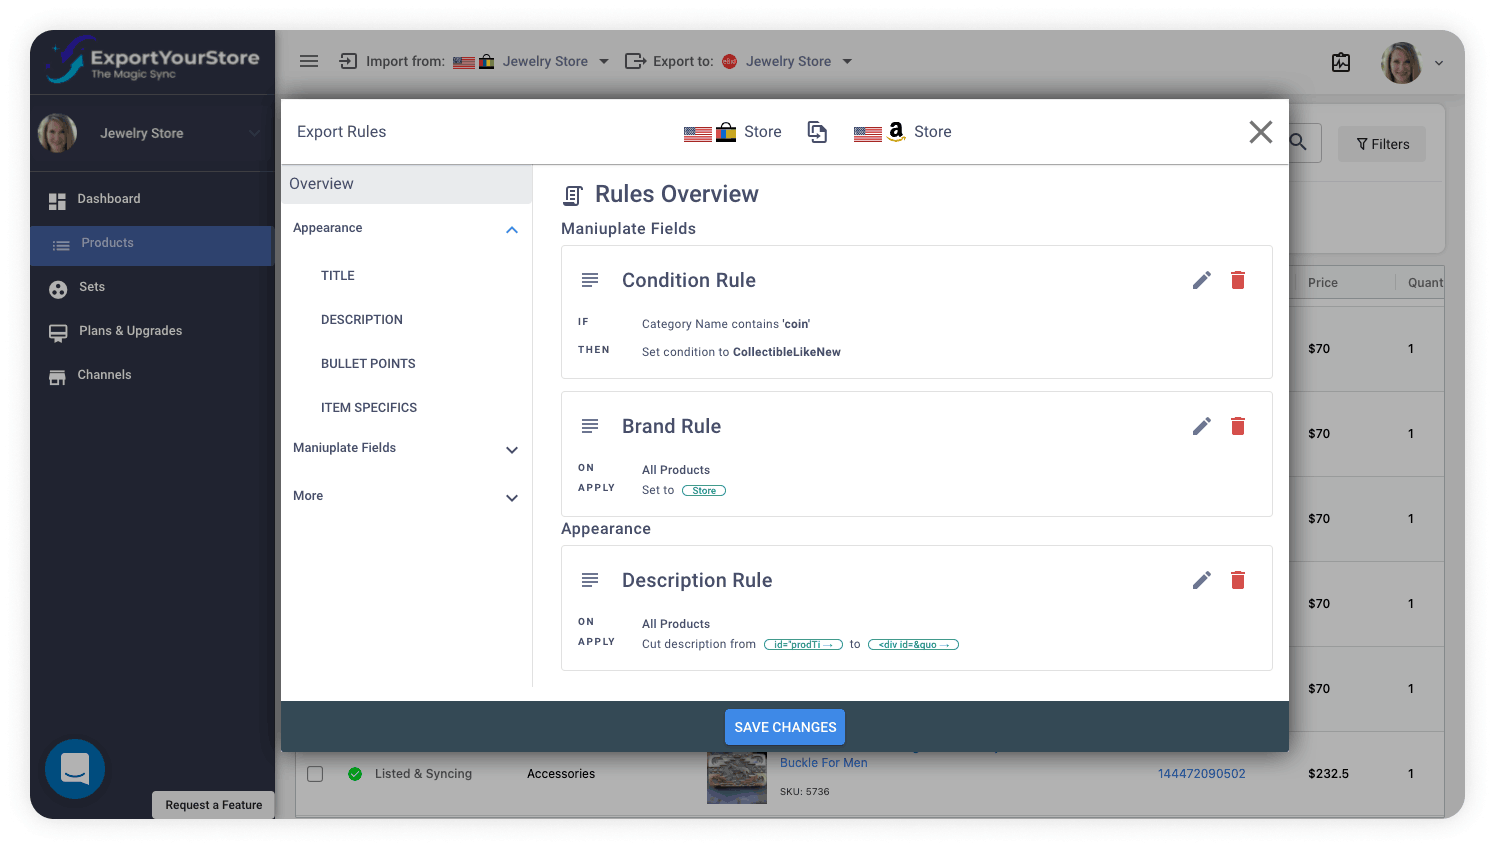Viewport: 1495px width, 849px height.
Task: Select BULLET POINTS under Appearance
Action: [368, 364]
